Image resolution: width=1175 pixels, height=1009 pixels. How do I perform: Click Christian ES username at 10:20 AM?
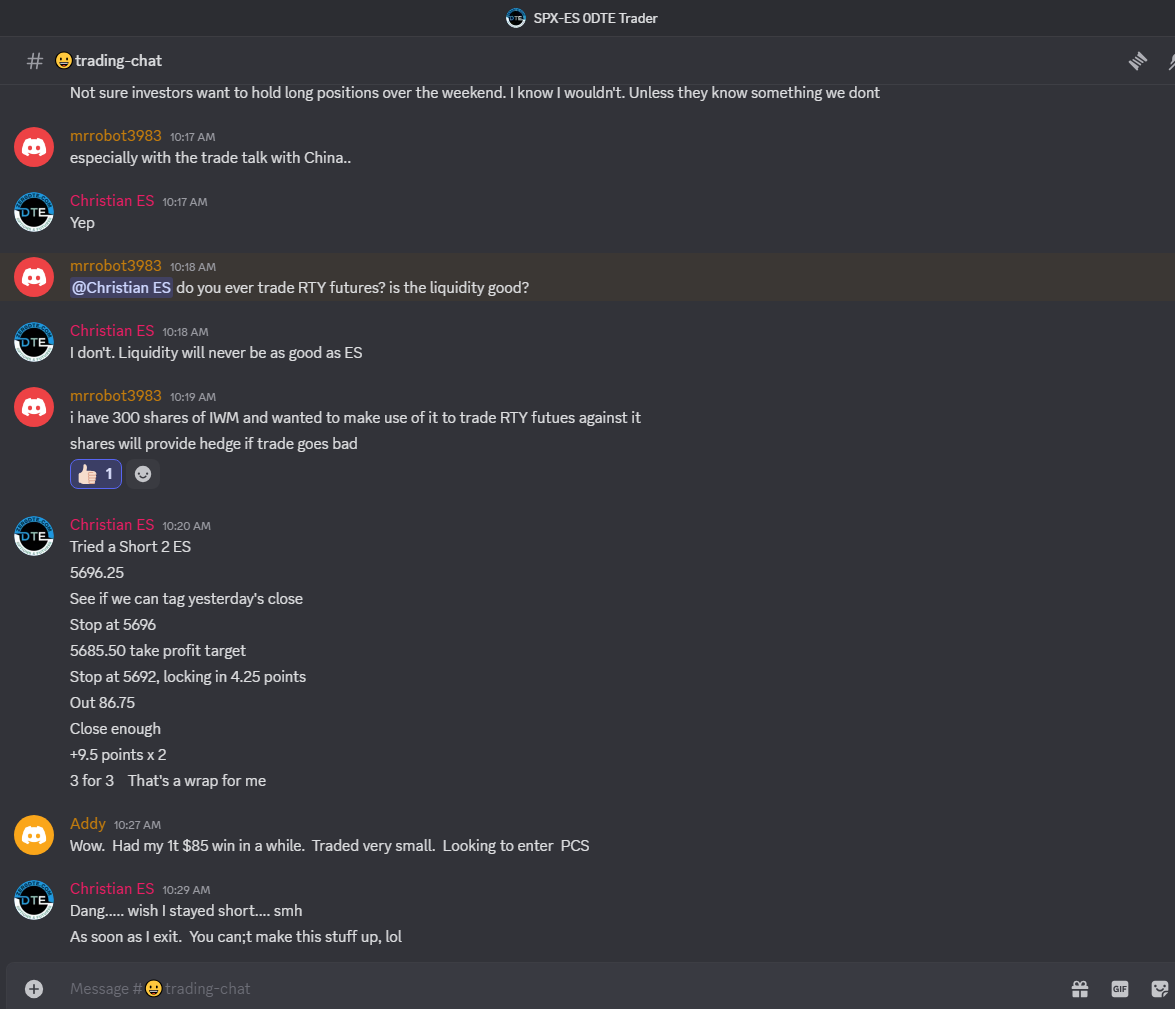112,525
